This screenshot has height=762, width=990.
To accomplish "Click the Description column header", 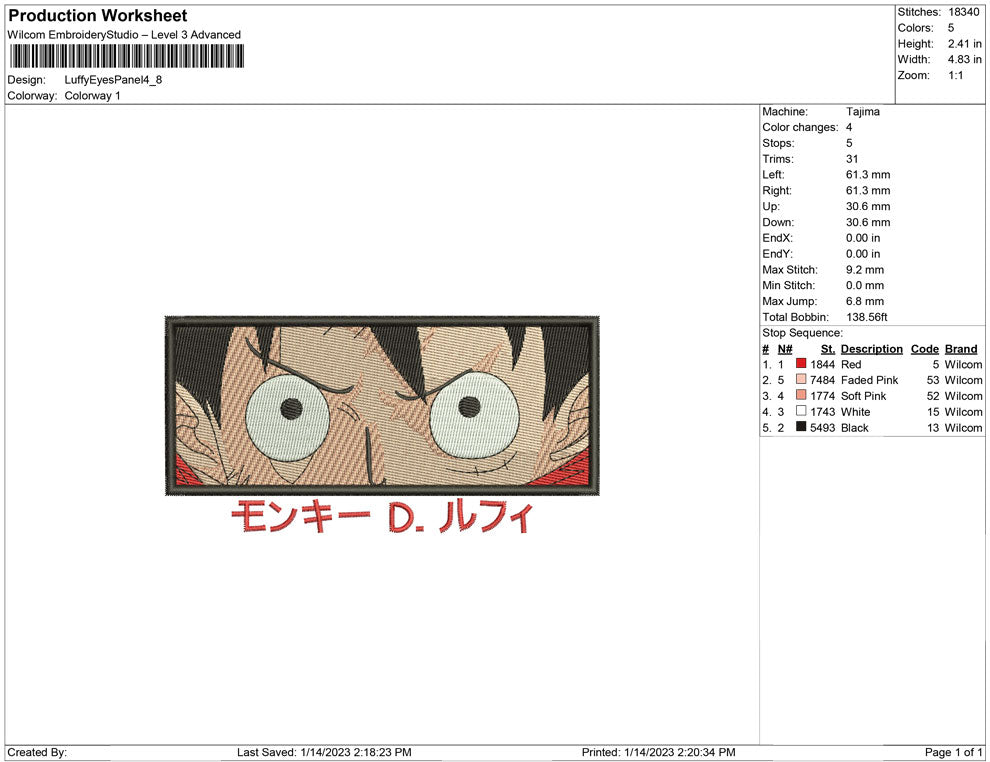I will pyautogui.click(x=871, y=349).
